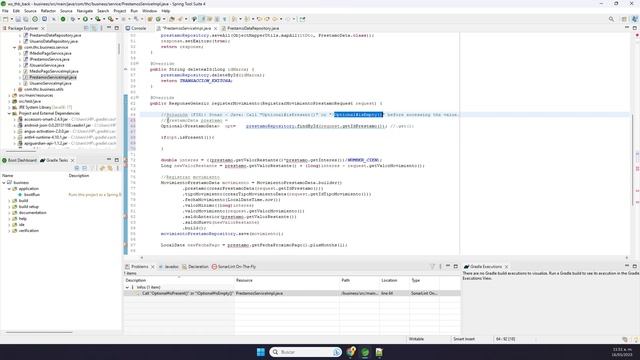640x360 pixels.
Task: Switch to the Console tab
Action: (x=136, y=28)
